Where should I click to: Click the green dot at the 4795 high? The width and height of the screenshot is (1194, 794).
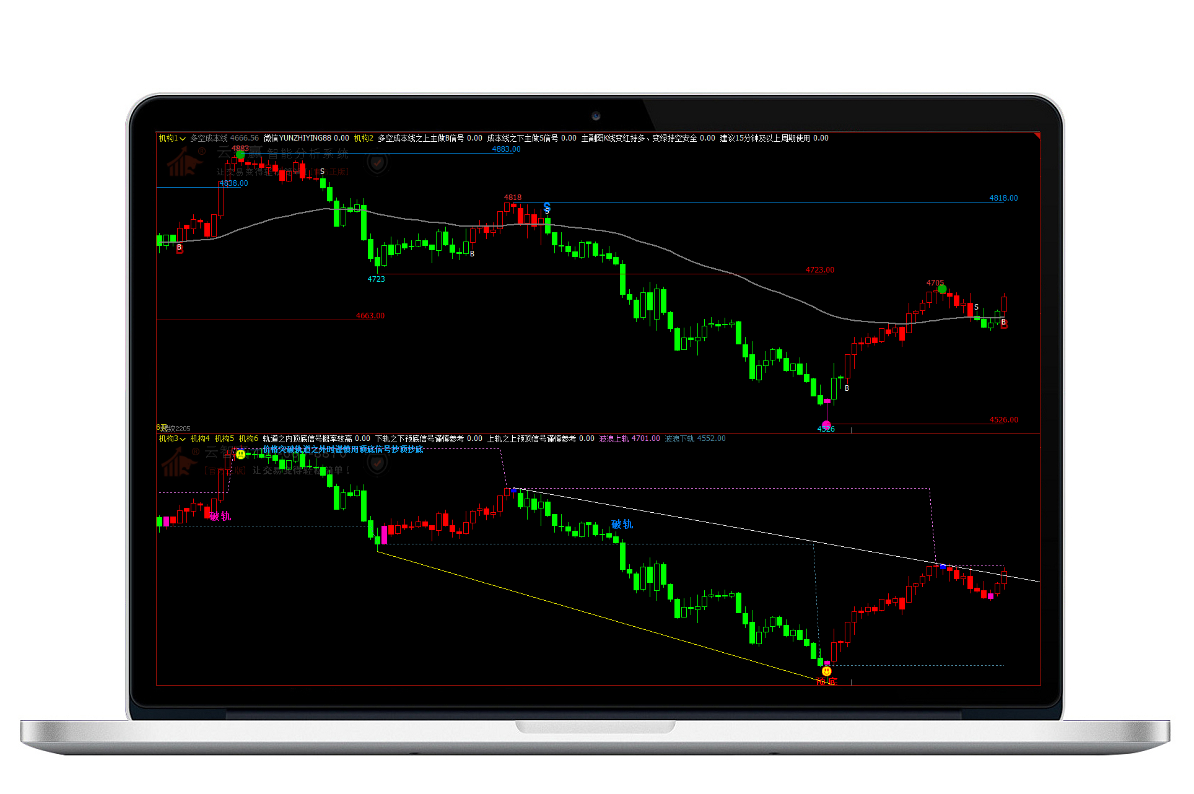click(941, 290)
